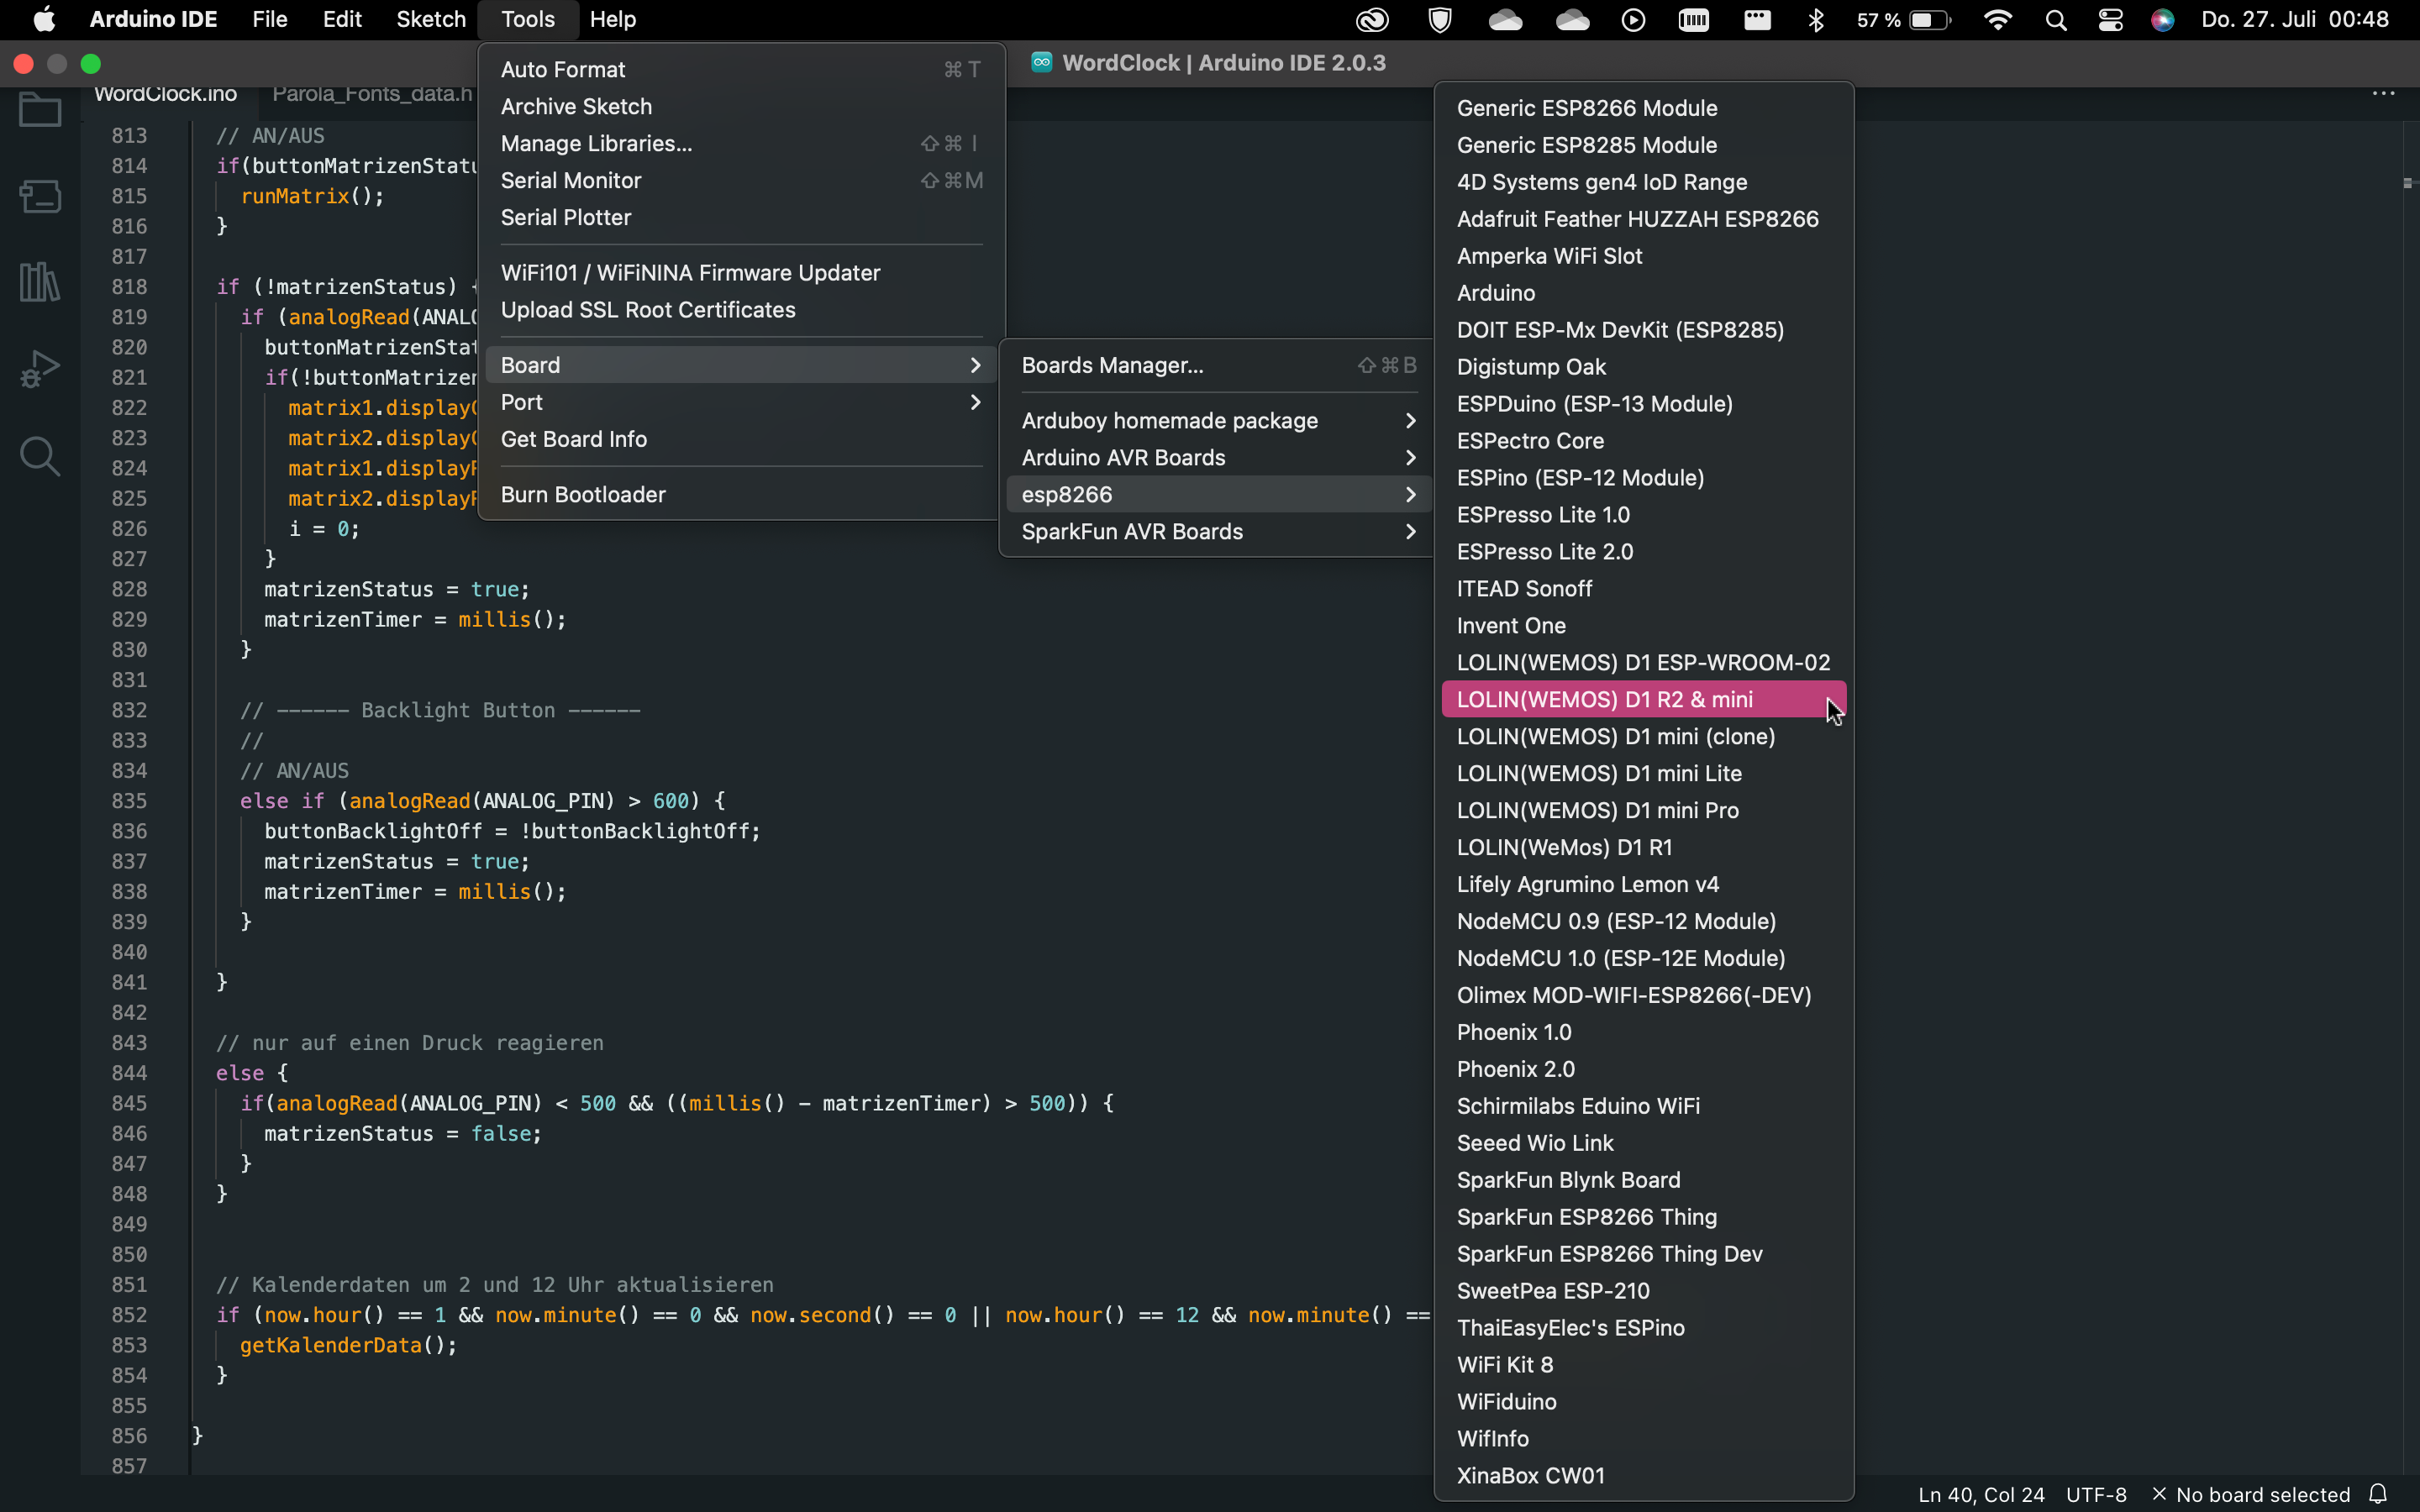
Task: Expand Arduino AVR Boards submenu
Action: point(1218,457)
